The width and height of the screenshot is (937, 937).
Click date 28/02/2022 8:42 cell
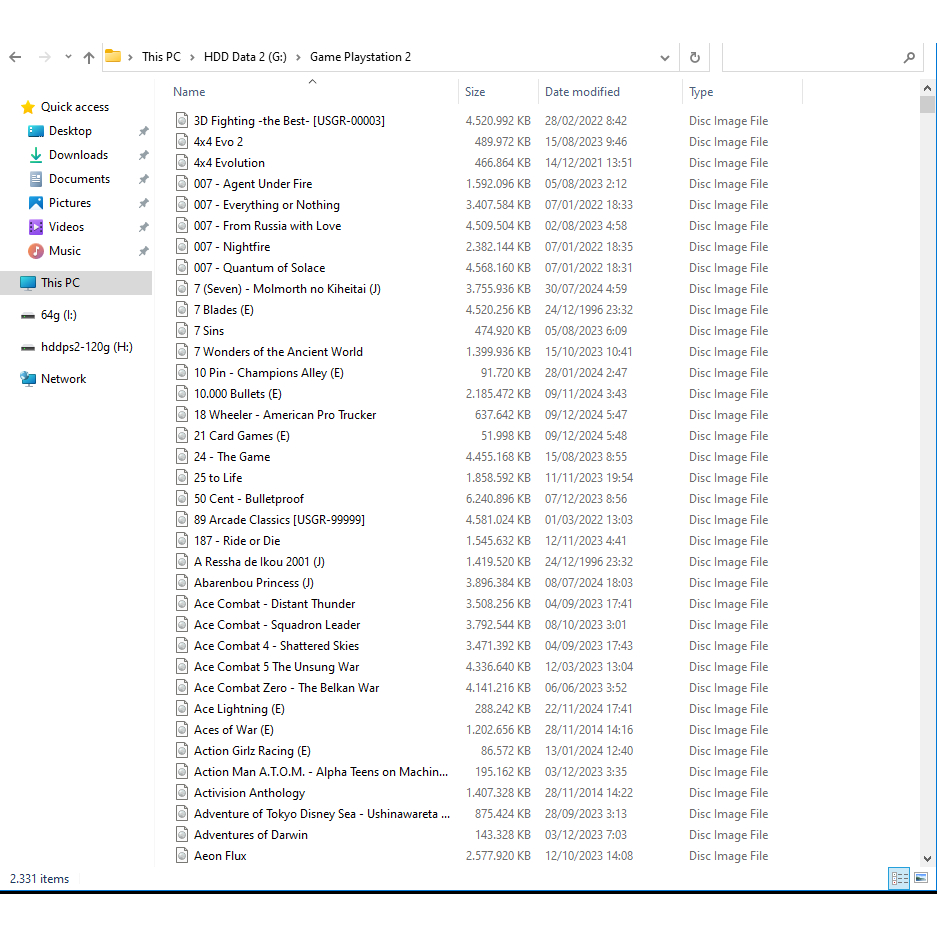pyautogui.click(x=586, y=121)
